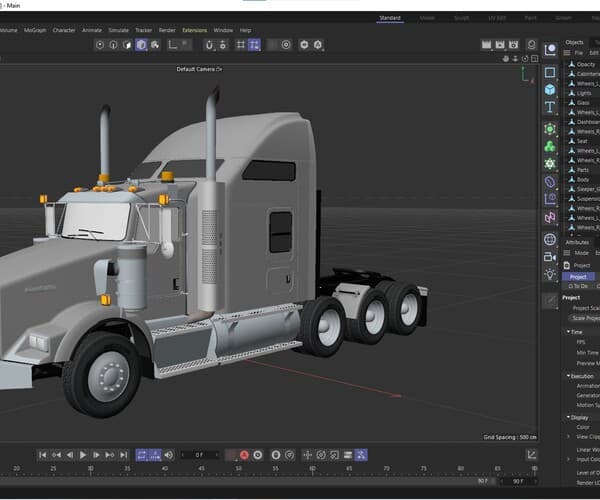
Task: Switch to the Standard layout tab
Action: [x=390, y=17]
